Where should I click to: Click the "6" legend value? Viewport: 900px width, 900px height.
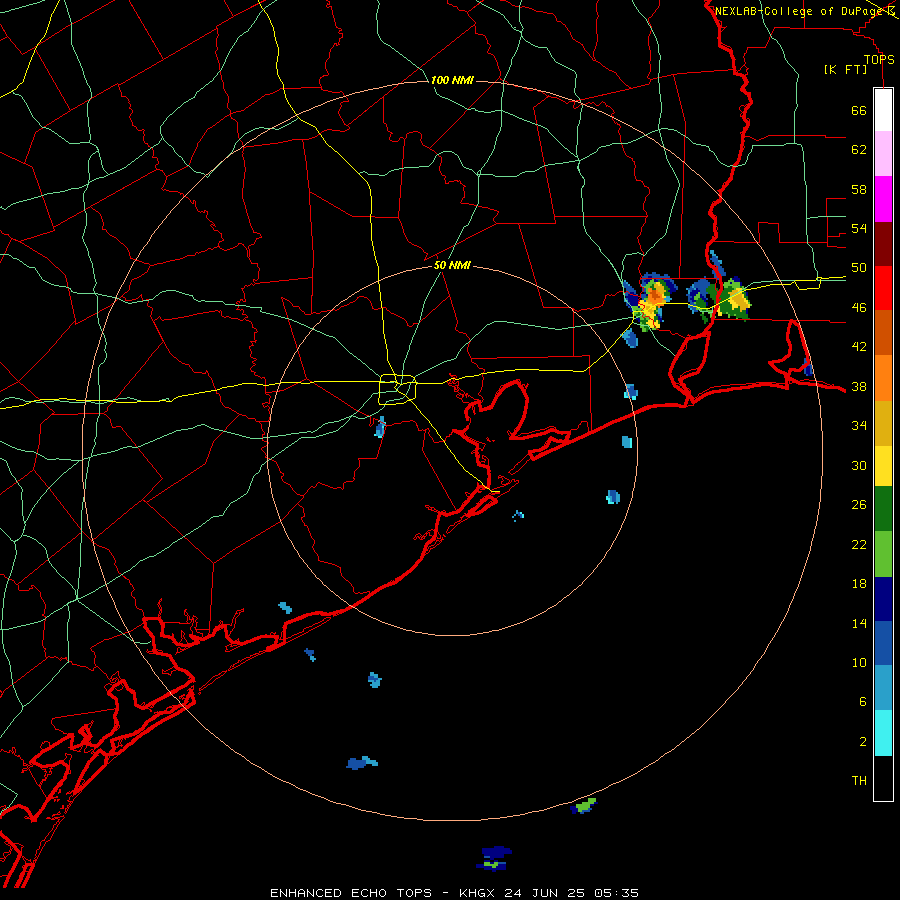(863, 702)
